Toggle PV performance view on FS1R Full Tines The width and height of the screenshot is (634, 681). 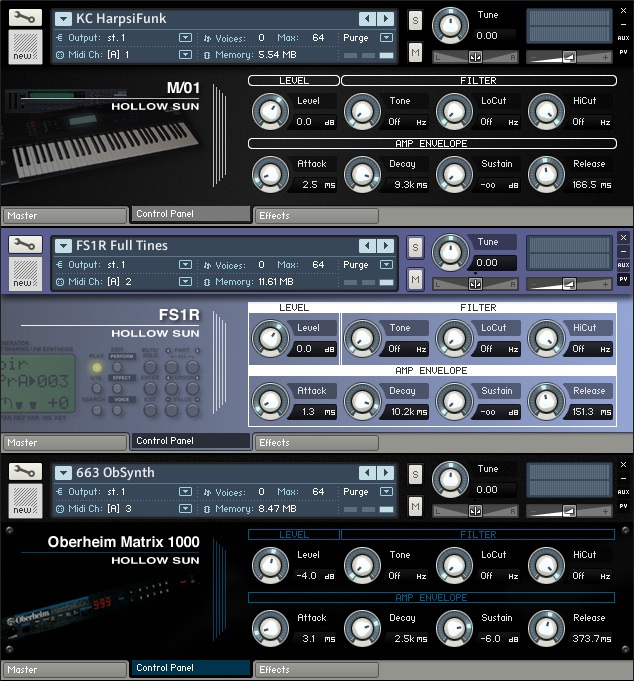[x=623, y=279]
